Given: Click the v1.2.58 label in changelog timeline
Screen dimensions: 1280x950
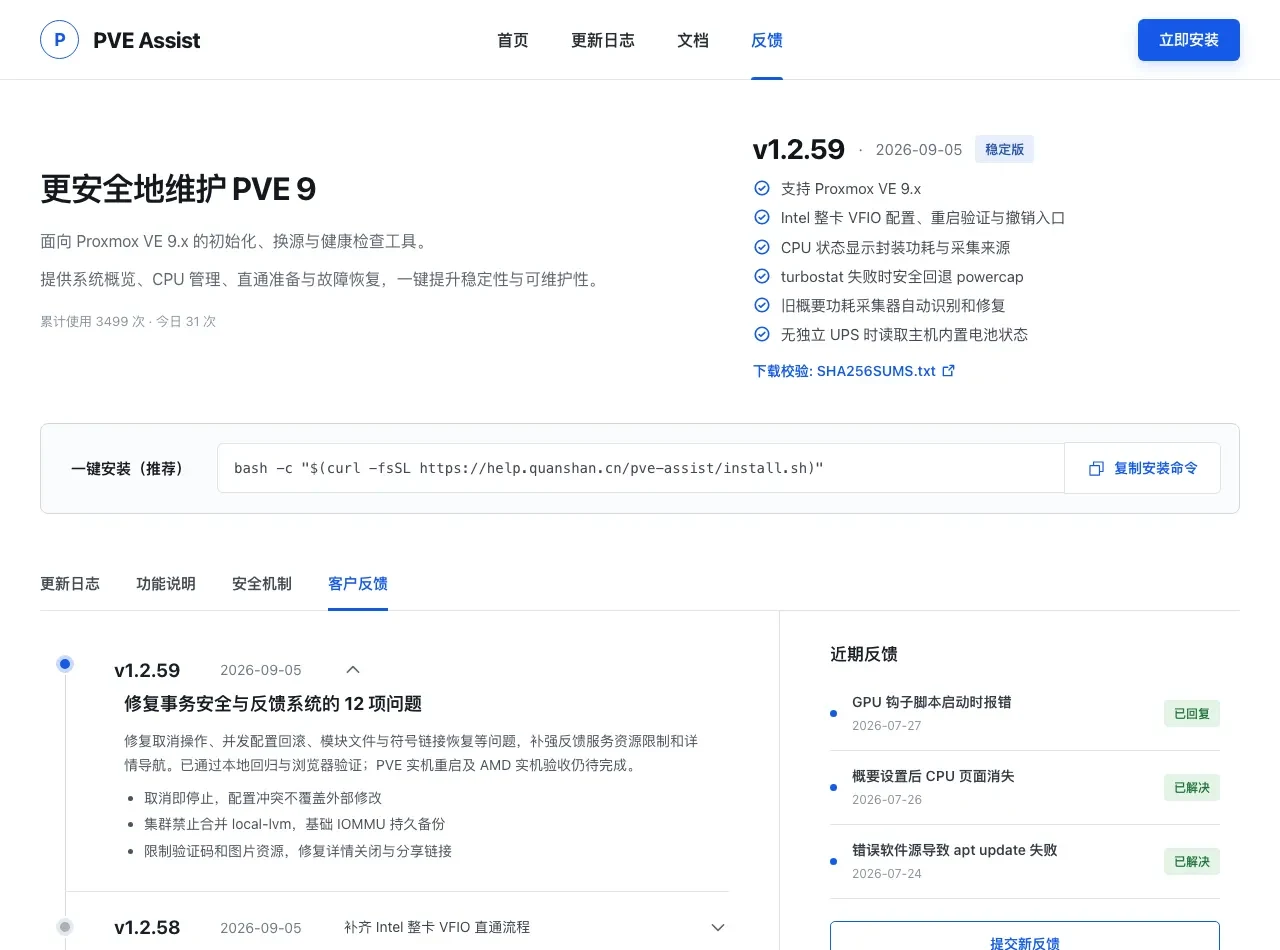Looking at the screenshot, I should pos(147,928).
